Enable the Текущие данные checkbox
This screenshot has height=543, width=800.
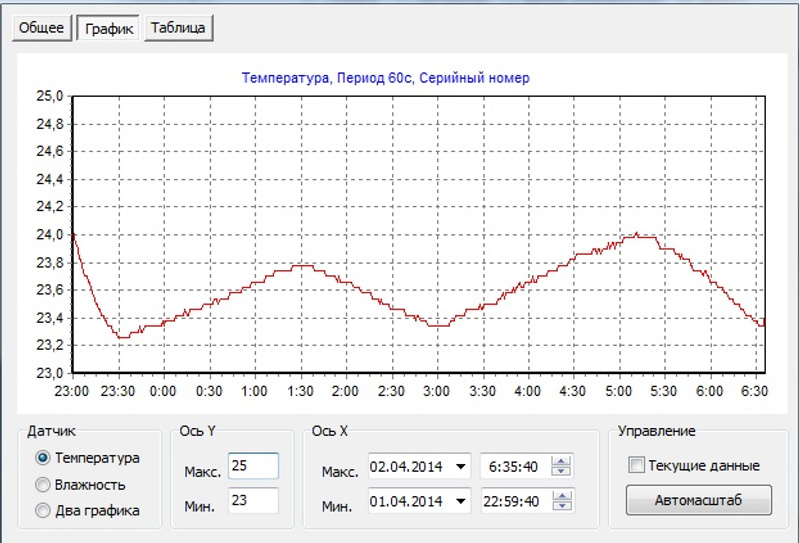pyautogui.click(x=636, y=466)
